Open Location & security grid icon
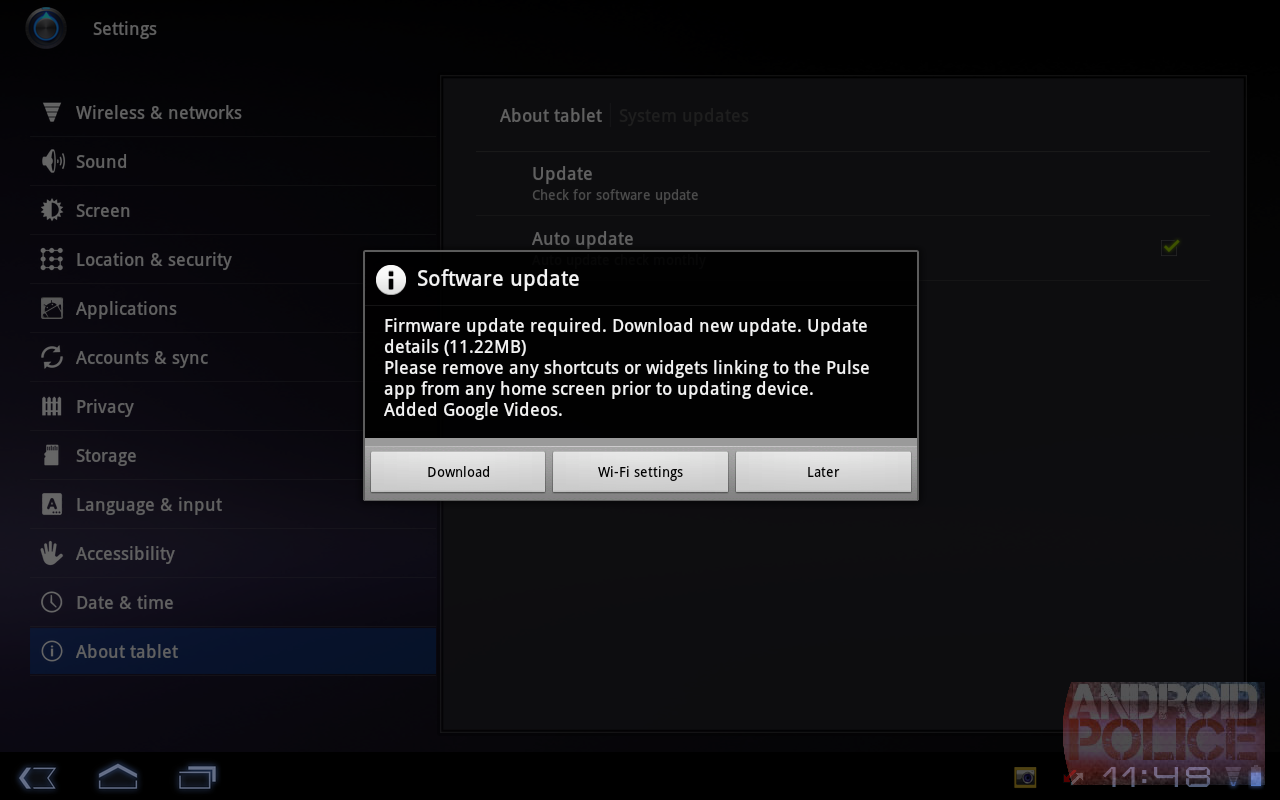Screen dimensions: 1280x800 tap(52, 259)
